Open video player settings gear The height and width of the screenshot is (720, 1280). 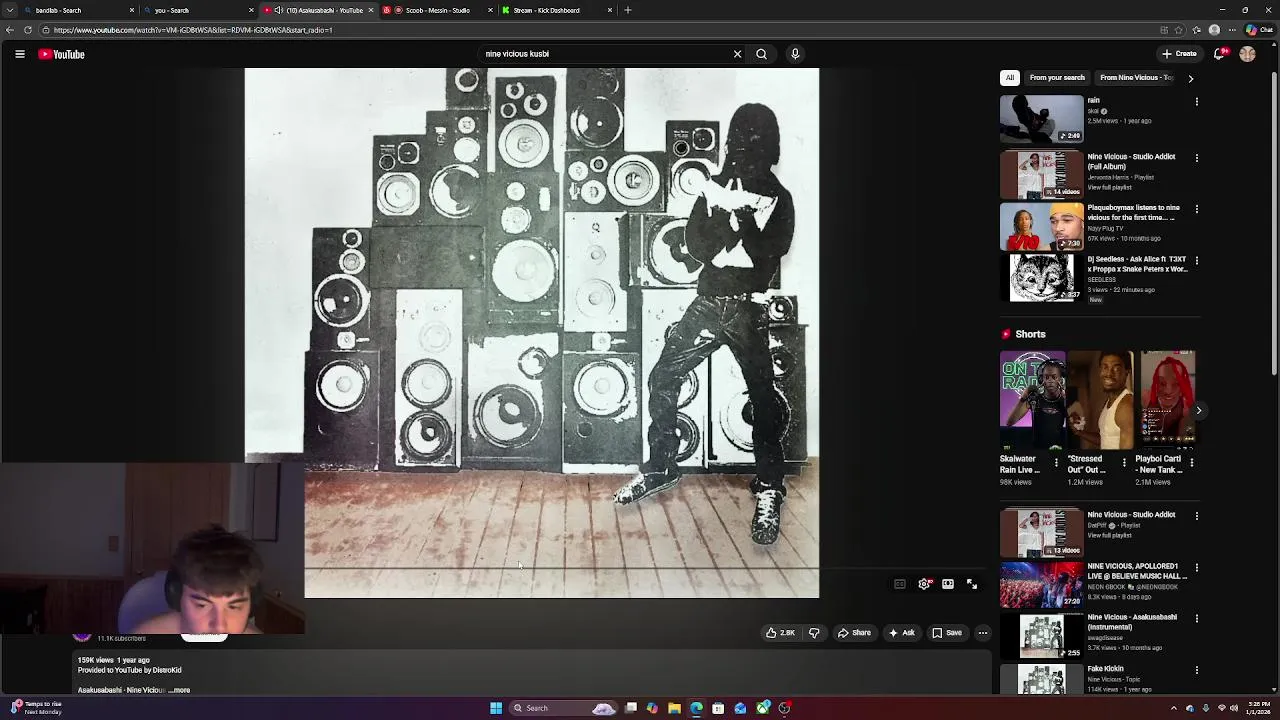pyautogui.click(x=924, y=584)
